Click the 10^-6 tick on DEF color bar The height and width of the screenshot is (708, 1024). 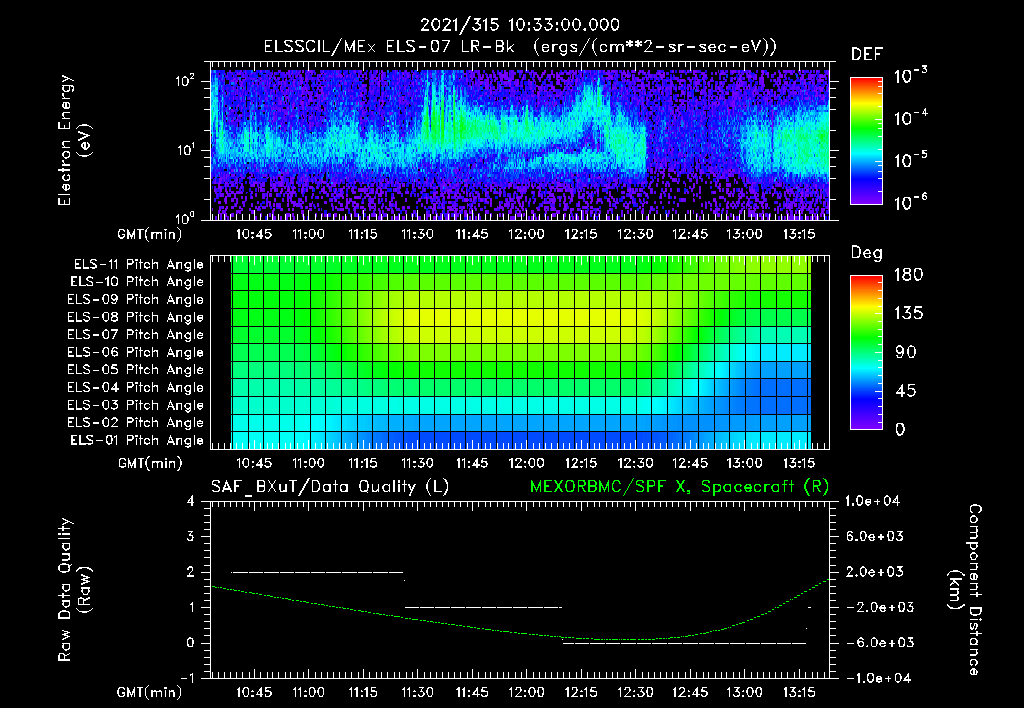click(x=911, y=202)
